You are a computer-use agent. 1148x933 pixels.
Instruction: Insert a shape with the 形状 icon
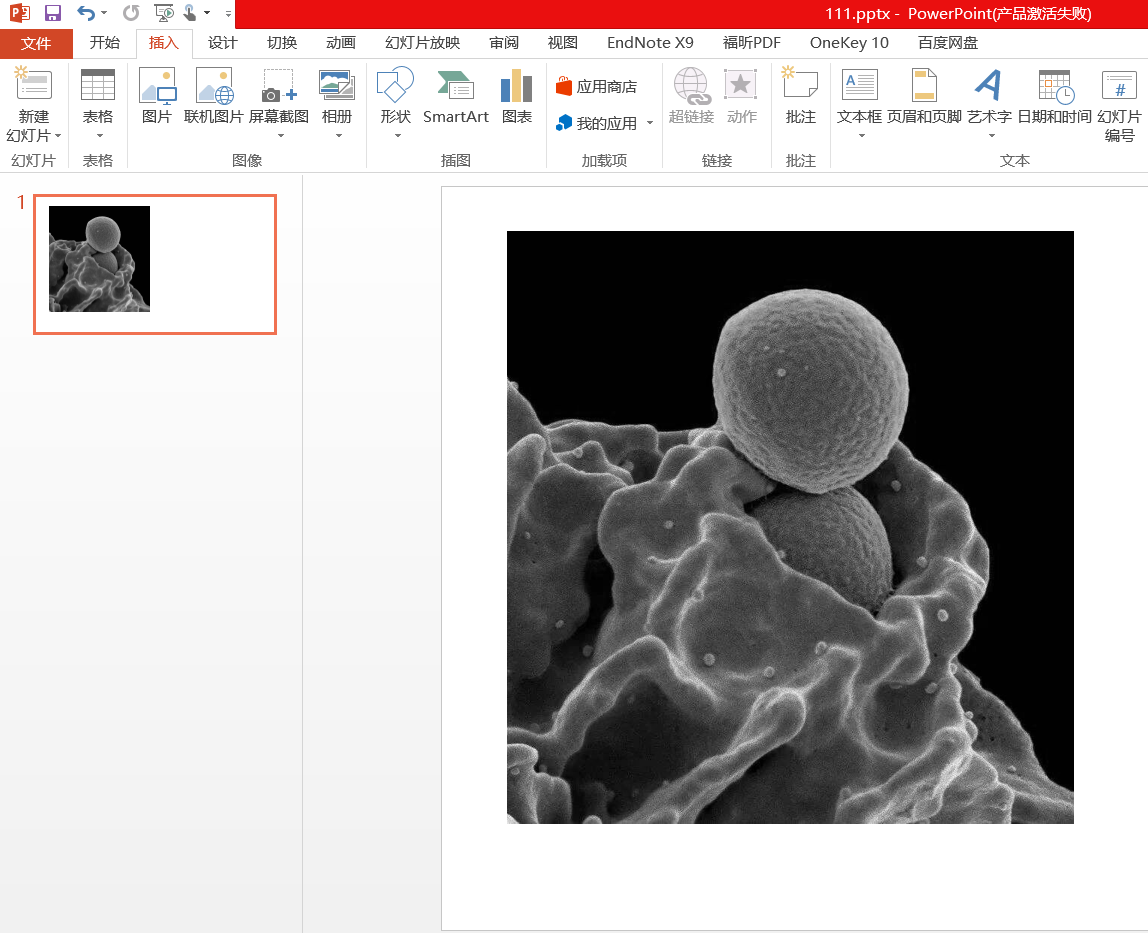point(395,86)
